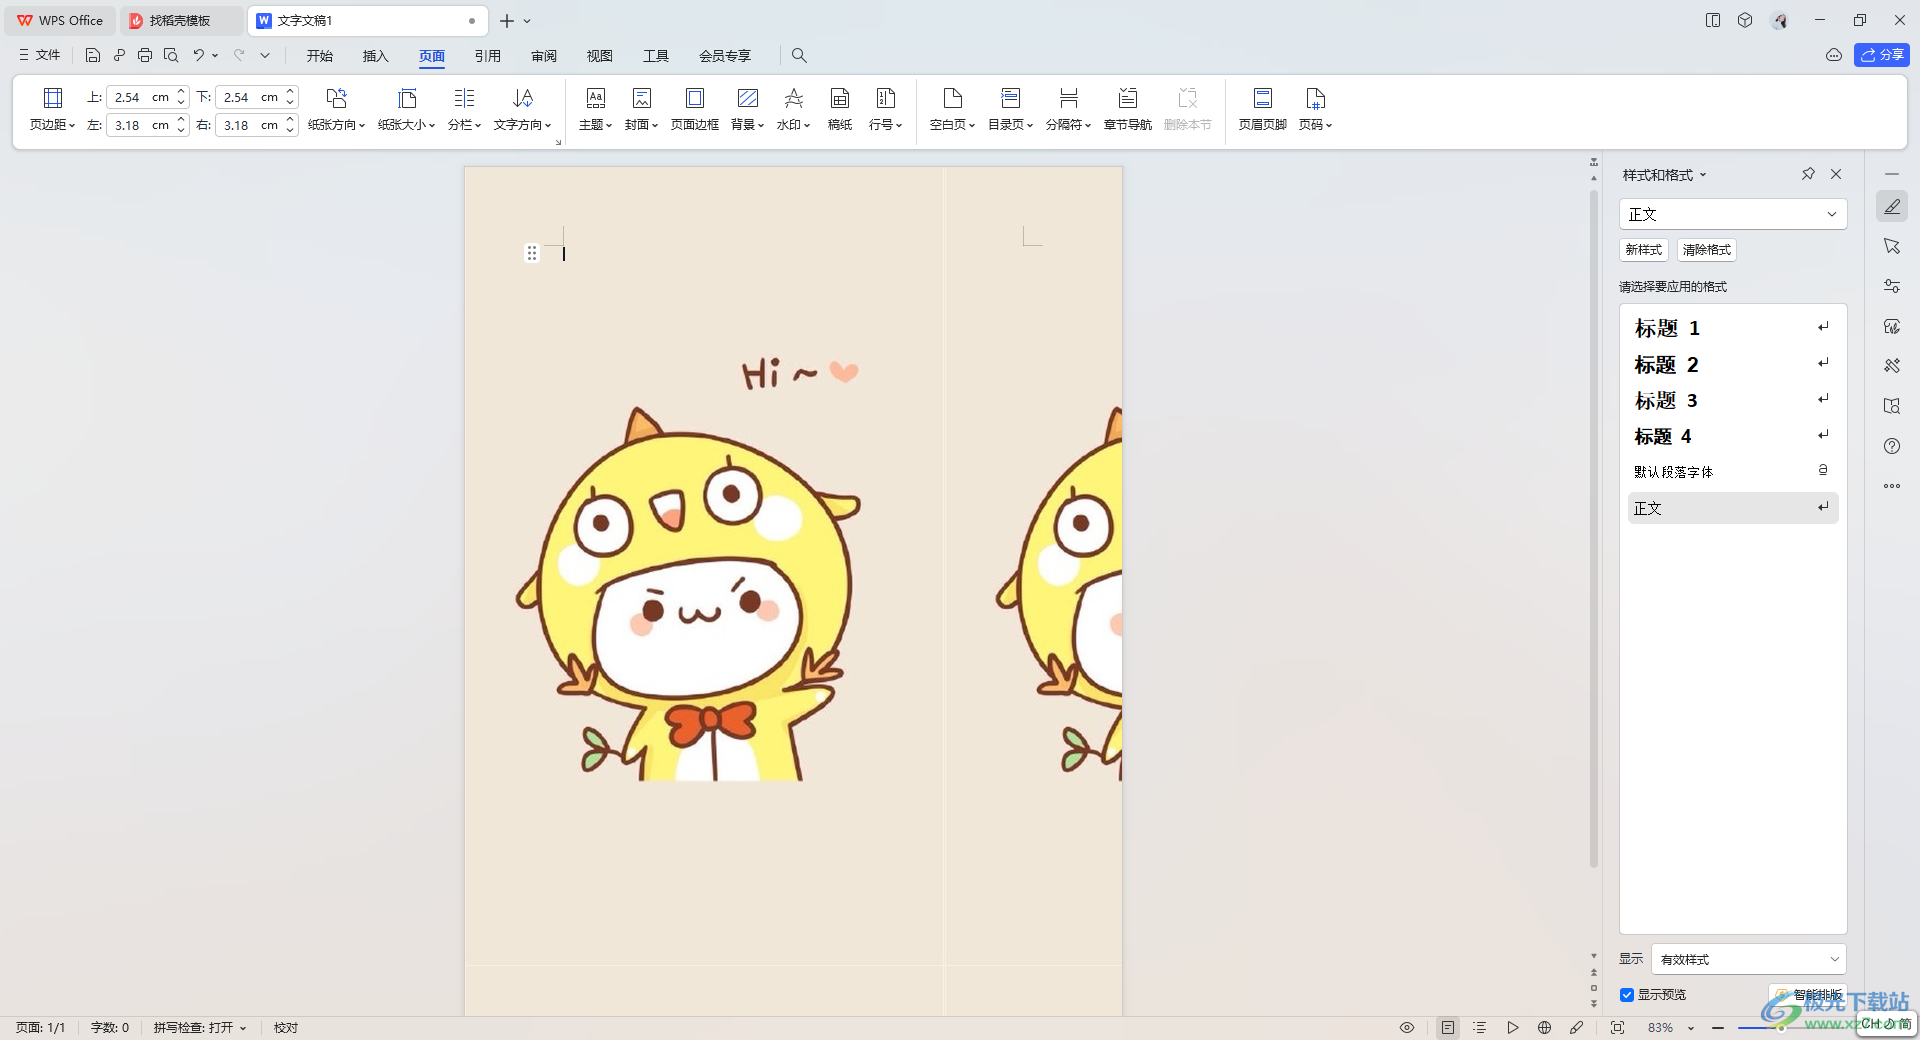Expand the 有效样式 display dropdown

point(1835,959)
